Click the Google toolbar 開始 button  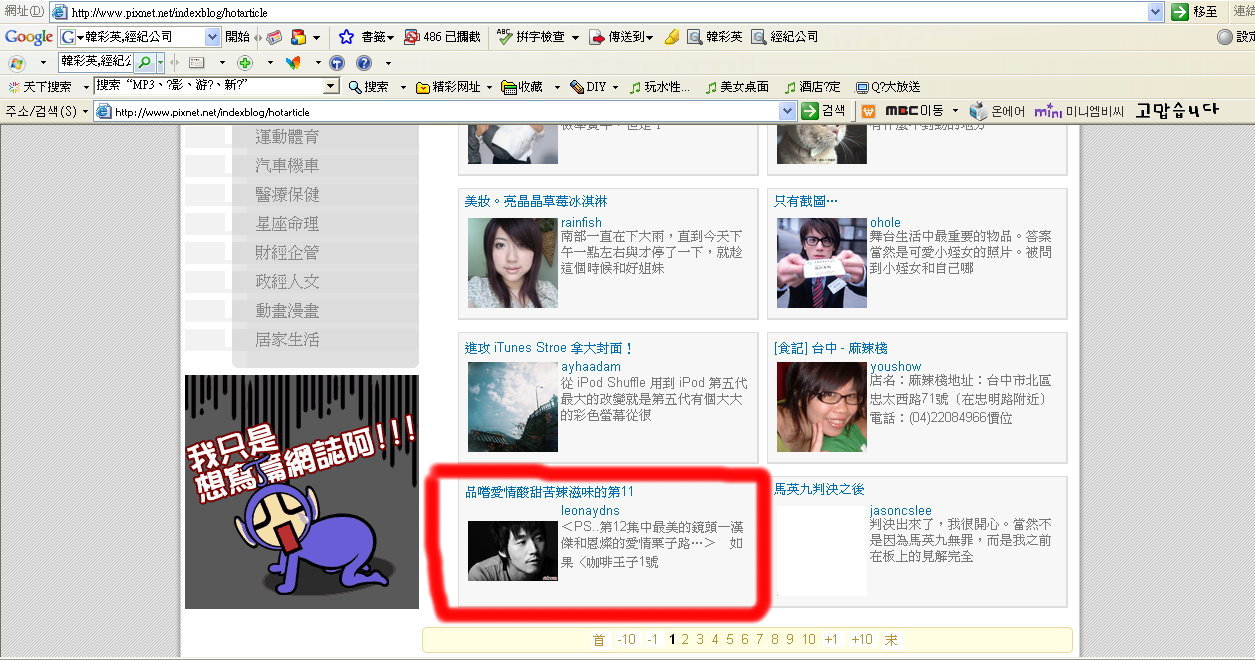238,37
